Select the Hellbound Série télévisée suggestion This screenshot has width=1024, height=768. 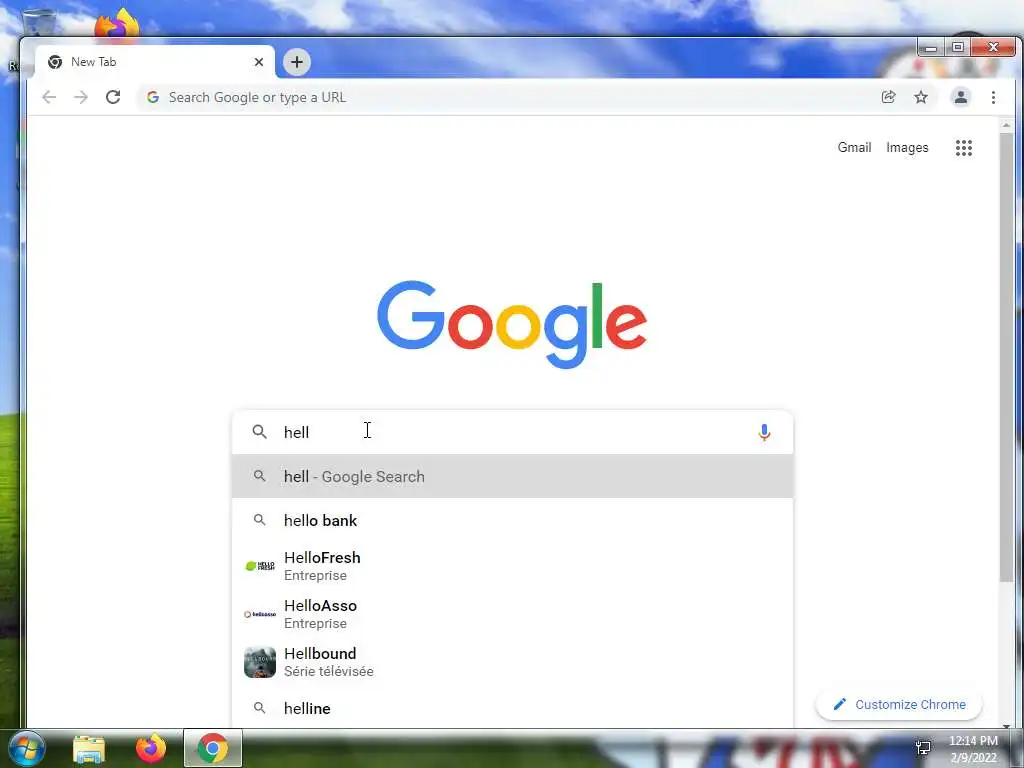coord(513,662)
